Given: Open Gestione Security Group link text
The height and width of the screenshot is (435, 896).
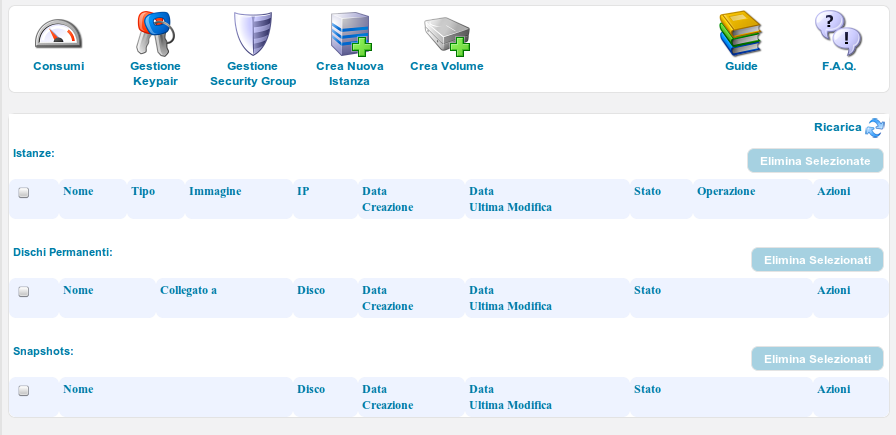Looking at the screenshot, I should 253,74.
